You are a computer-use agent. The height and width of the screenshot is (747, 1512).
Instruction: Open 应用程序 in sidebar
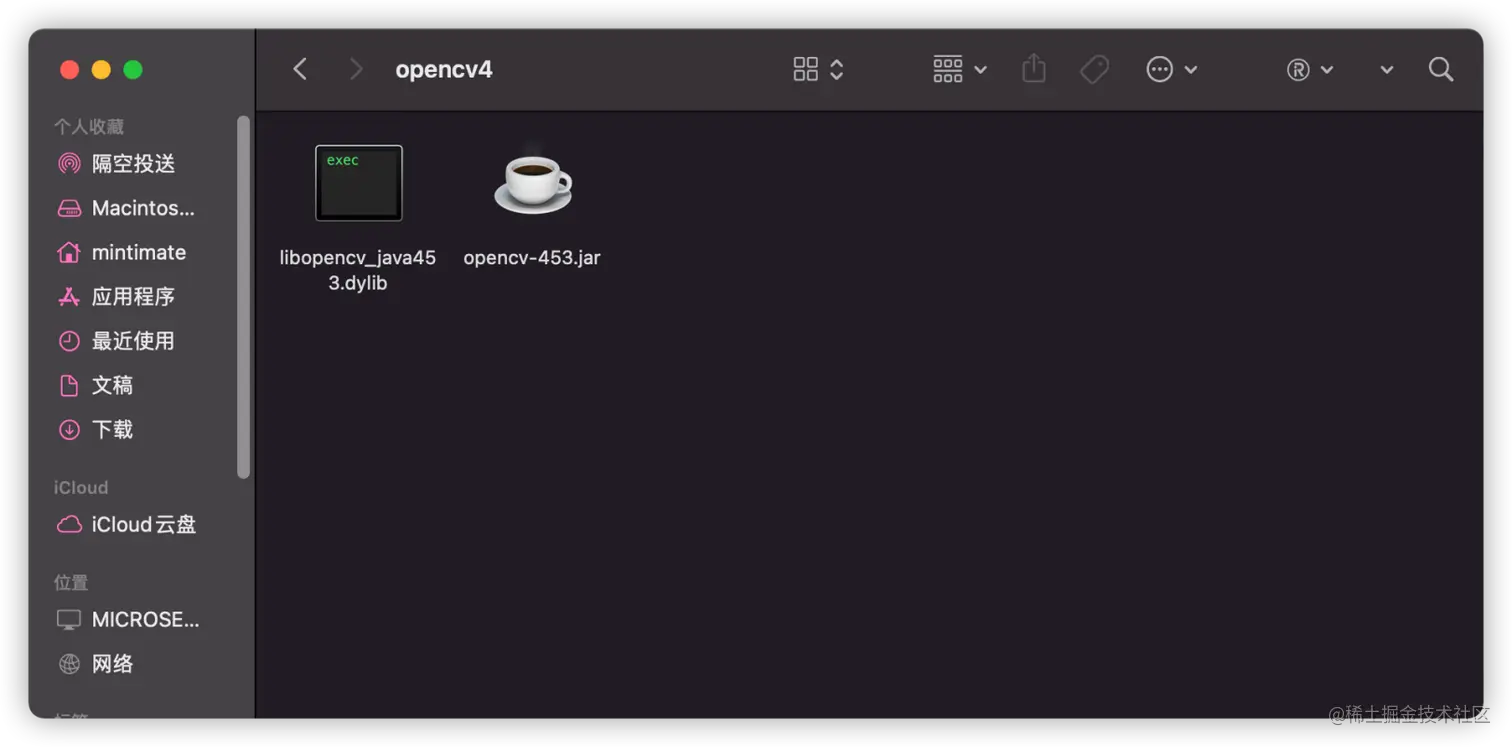(134, 296)
